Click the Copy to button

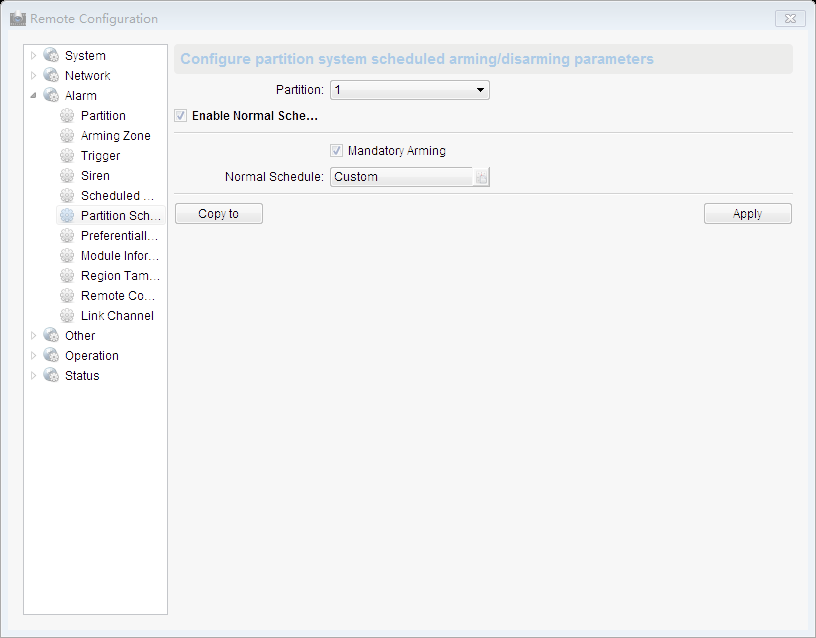[x=219, y=213]
